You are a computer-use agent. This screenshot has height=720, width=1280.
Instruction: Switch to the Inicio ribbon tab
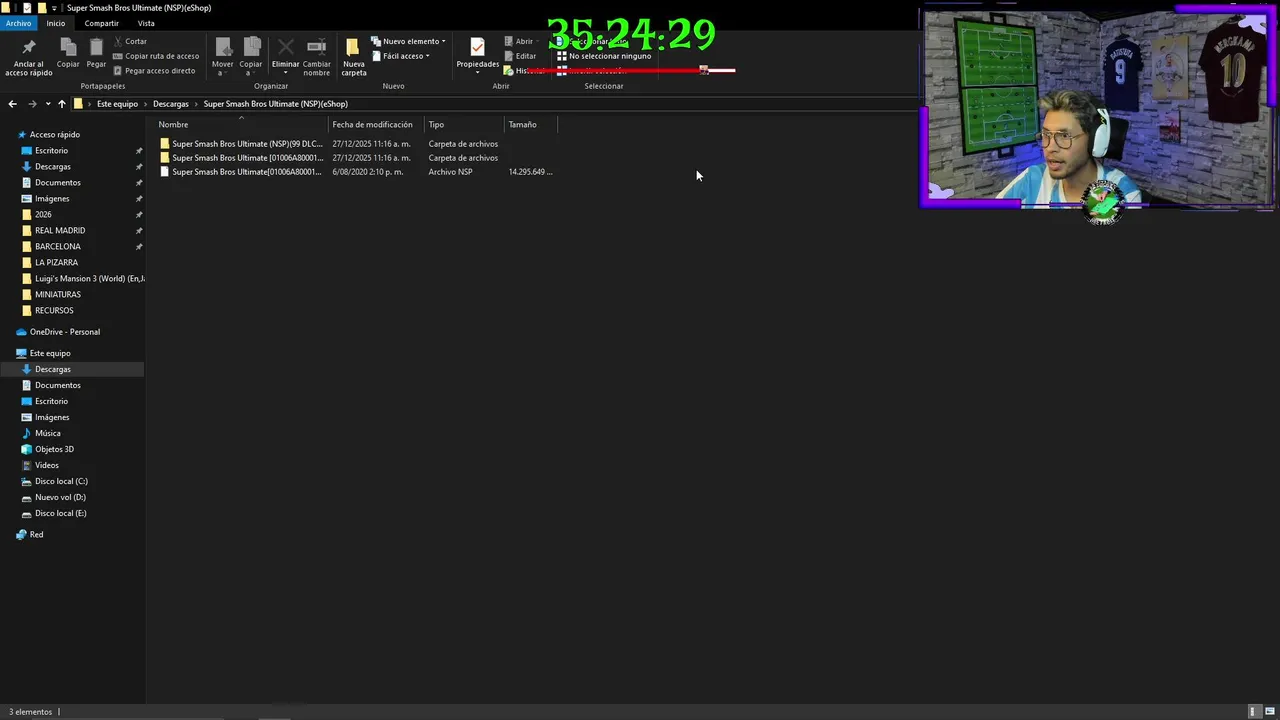[x=56, y=23]
